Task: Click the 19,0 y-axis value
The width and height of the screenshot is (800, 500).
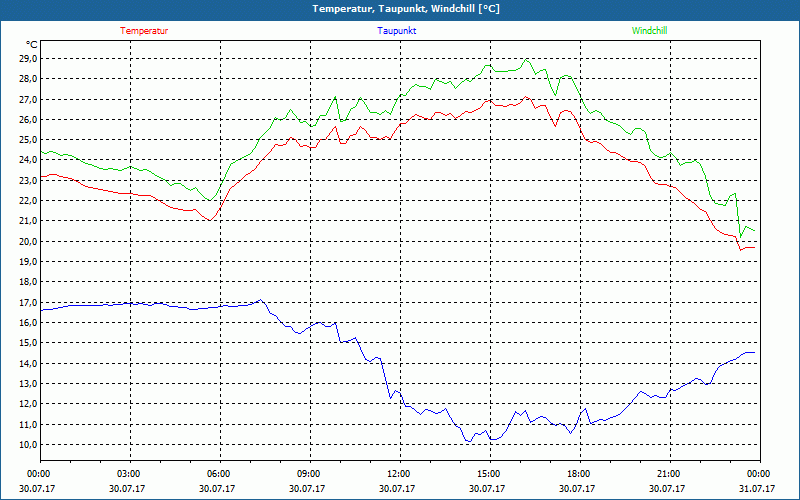Action: [x=28, y=261]
